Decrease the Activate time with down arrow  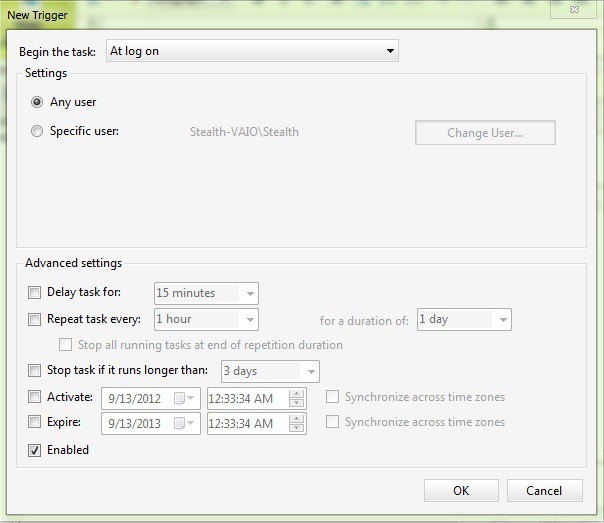coord(296,403)
